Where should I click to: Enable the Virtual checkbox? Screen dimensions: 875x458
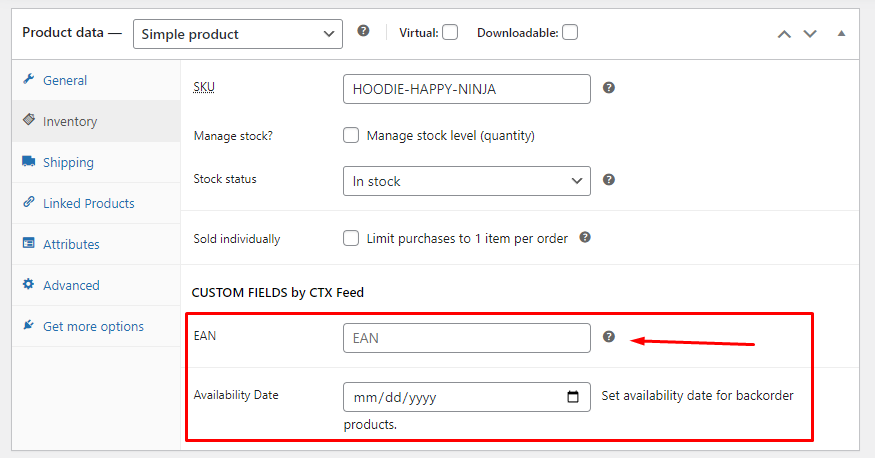click(x=450, y=32)
